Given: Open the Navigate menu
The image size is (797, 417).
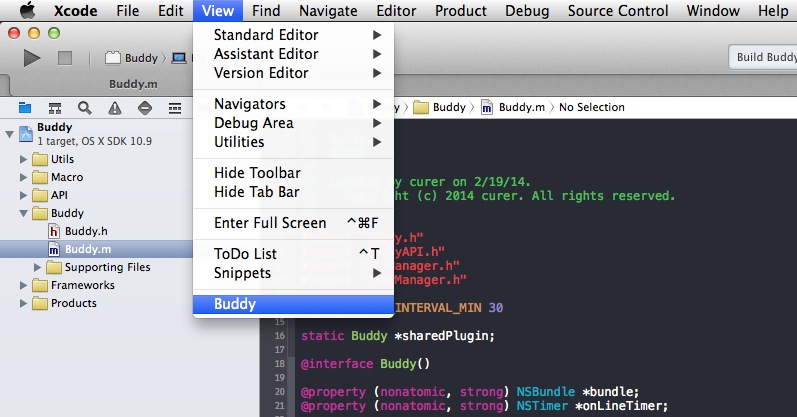Looking at the screenshot, I should coord(328,11).
